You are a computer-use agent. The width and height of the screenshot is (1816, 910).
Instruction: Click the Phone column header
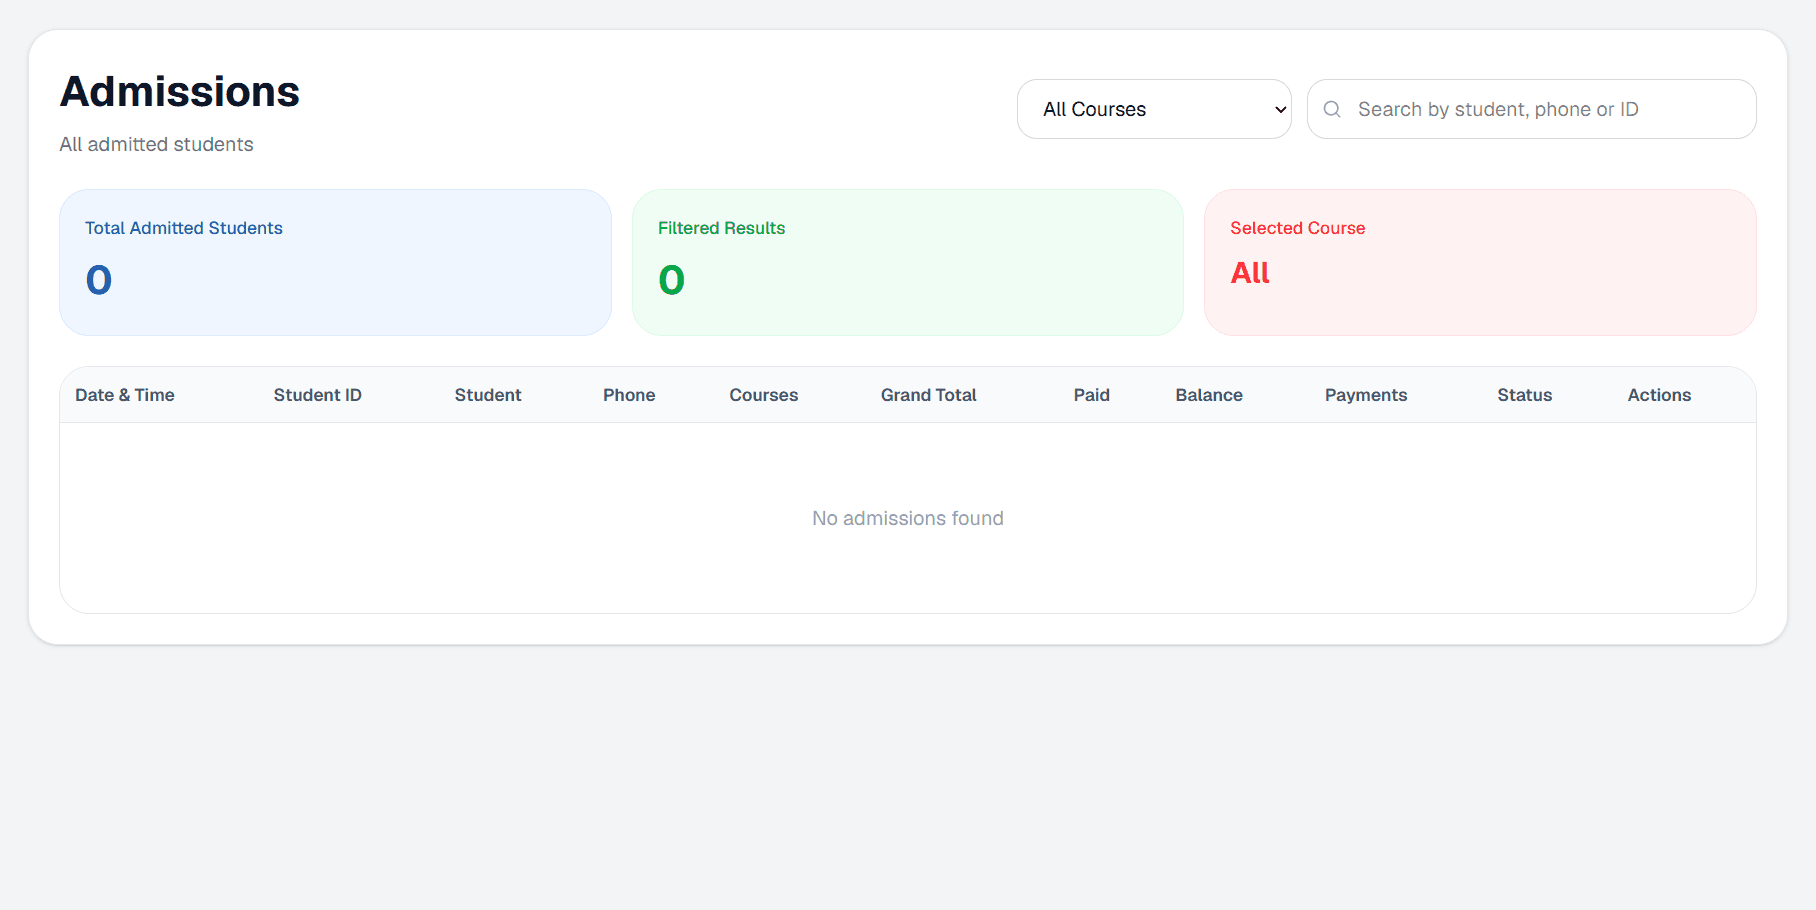[629, 395]
